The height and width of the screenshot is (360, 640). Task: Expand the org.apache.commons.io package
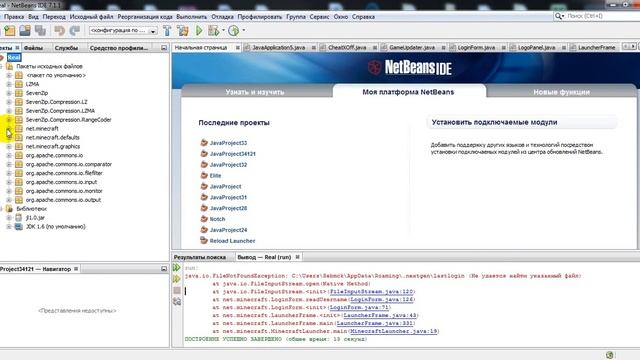coord(9,156)
